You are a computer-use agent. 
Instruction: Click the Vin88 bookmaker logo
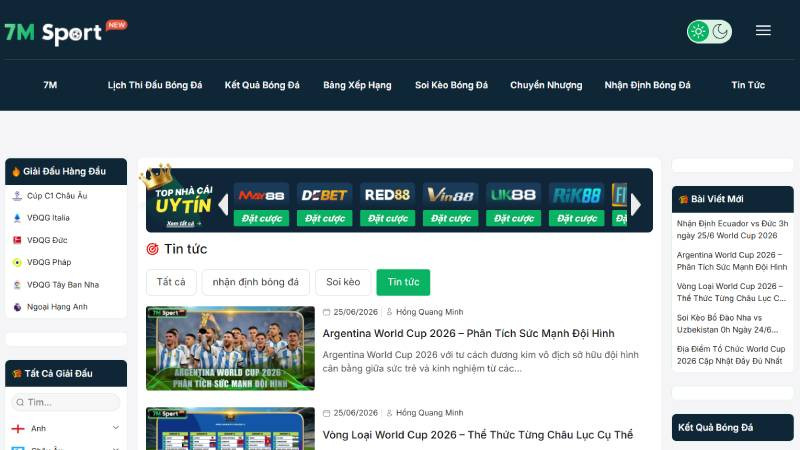[451, 195]
